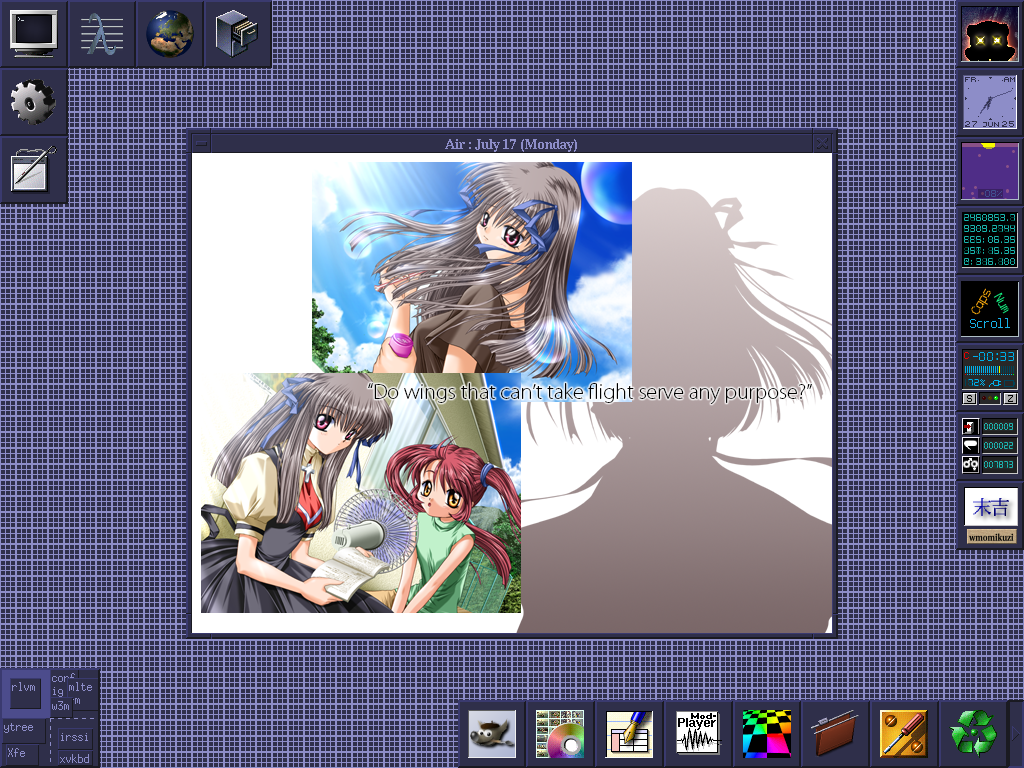Click the battery 72% status display

[990, 370]
